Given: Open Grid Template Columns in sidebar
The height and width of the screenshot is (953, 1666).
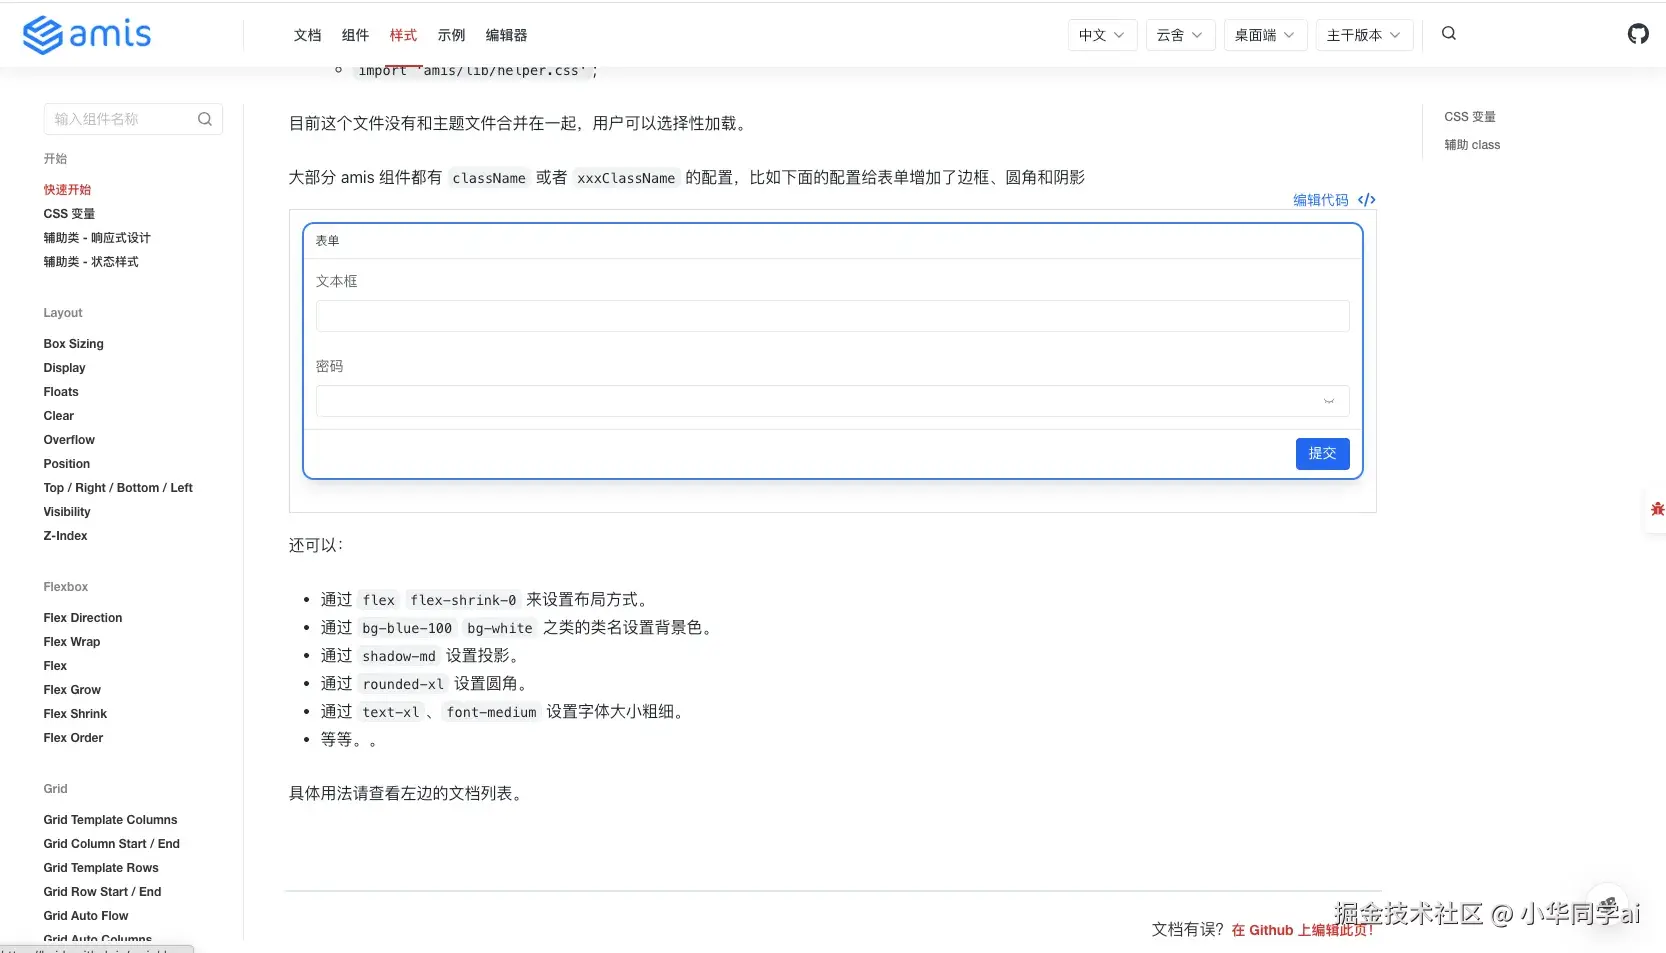Looking at the screenshot, I should point(110,820).
